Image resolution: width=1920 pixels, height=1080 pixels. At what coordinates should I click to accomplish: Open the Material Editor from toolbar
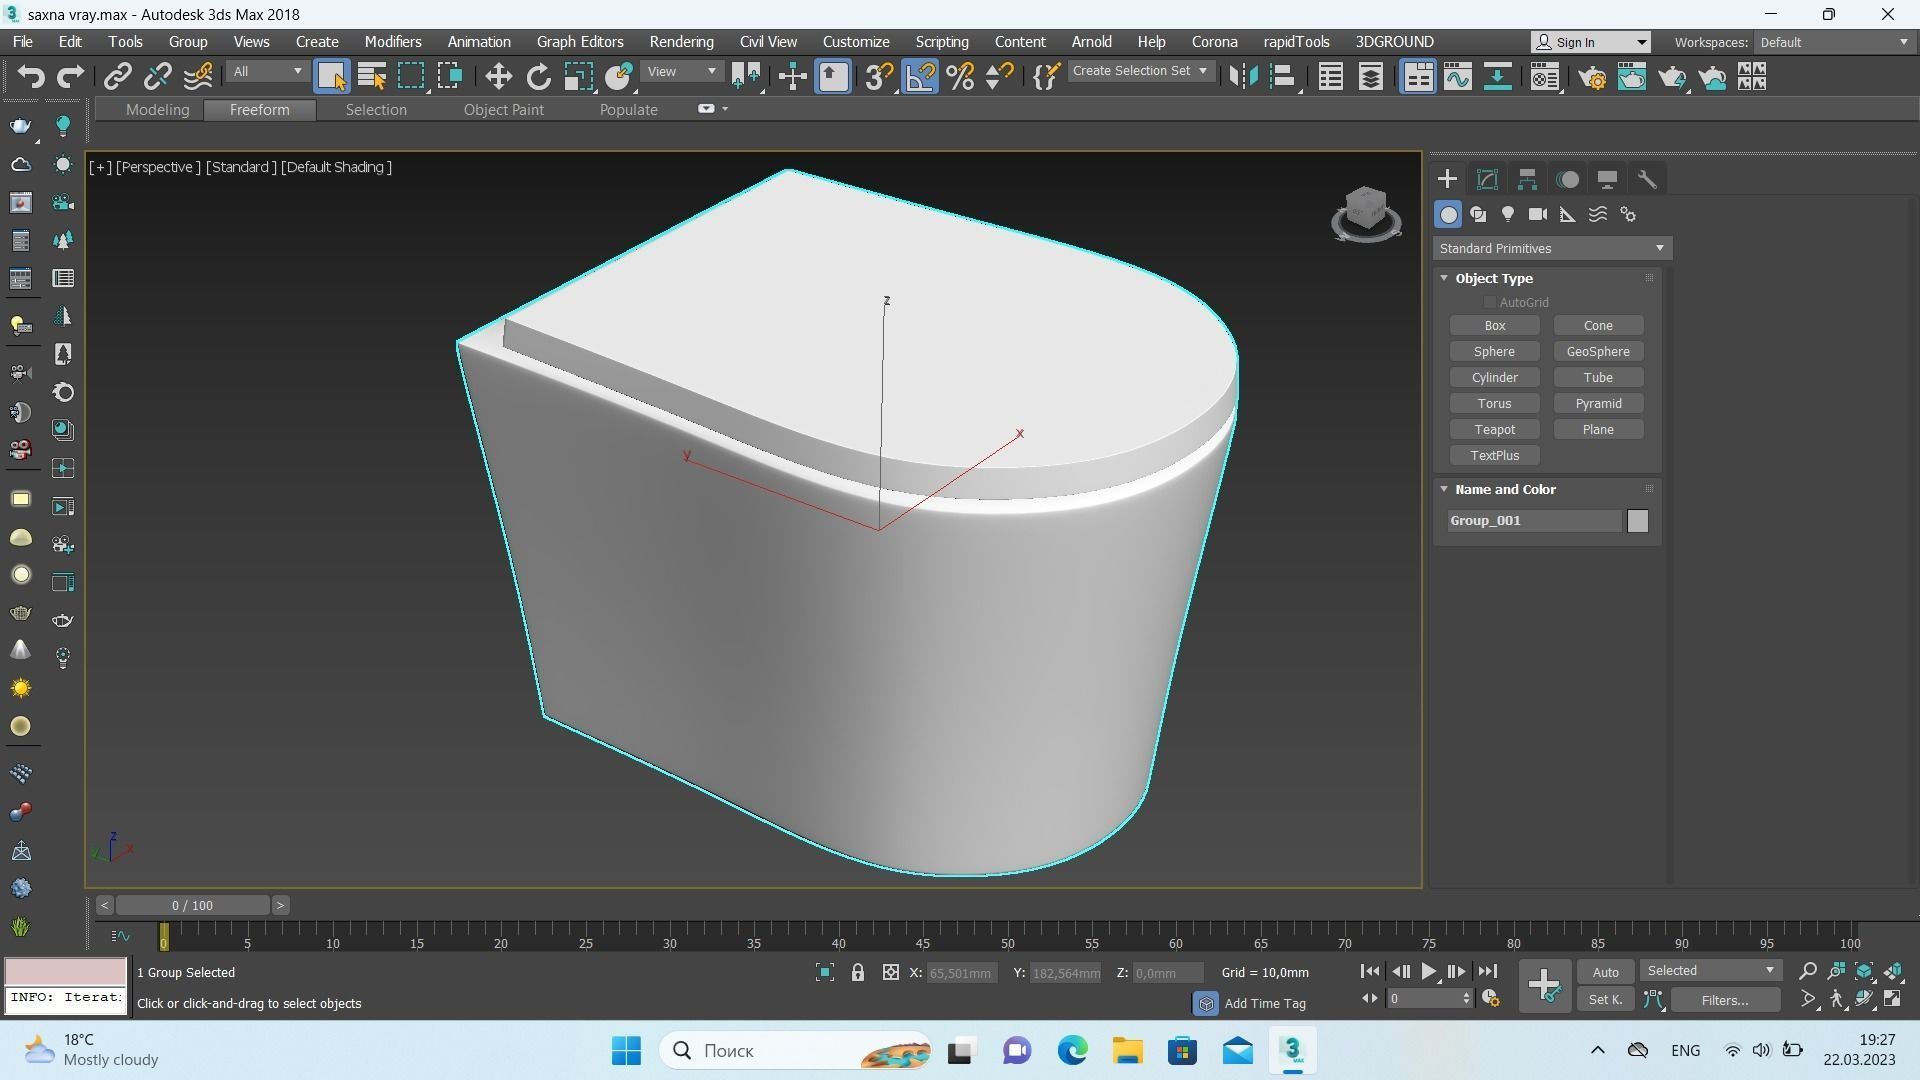(1544, 77)
